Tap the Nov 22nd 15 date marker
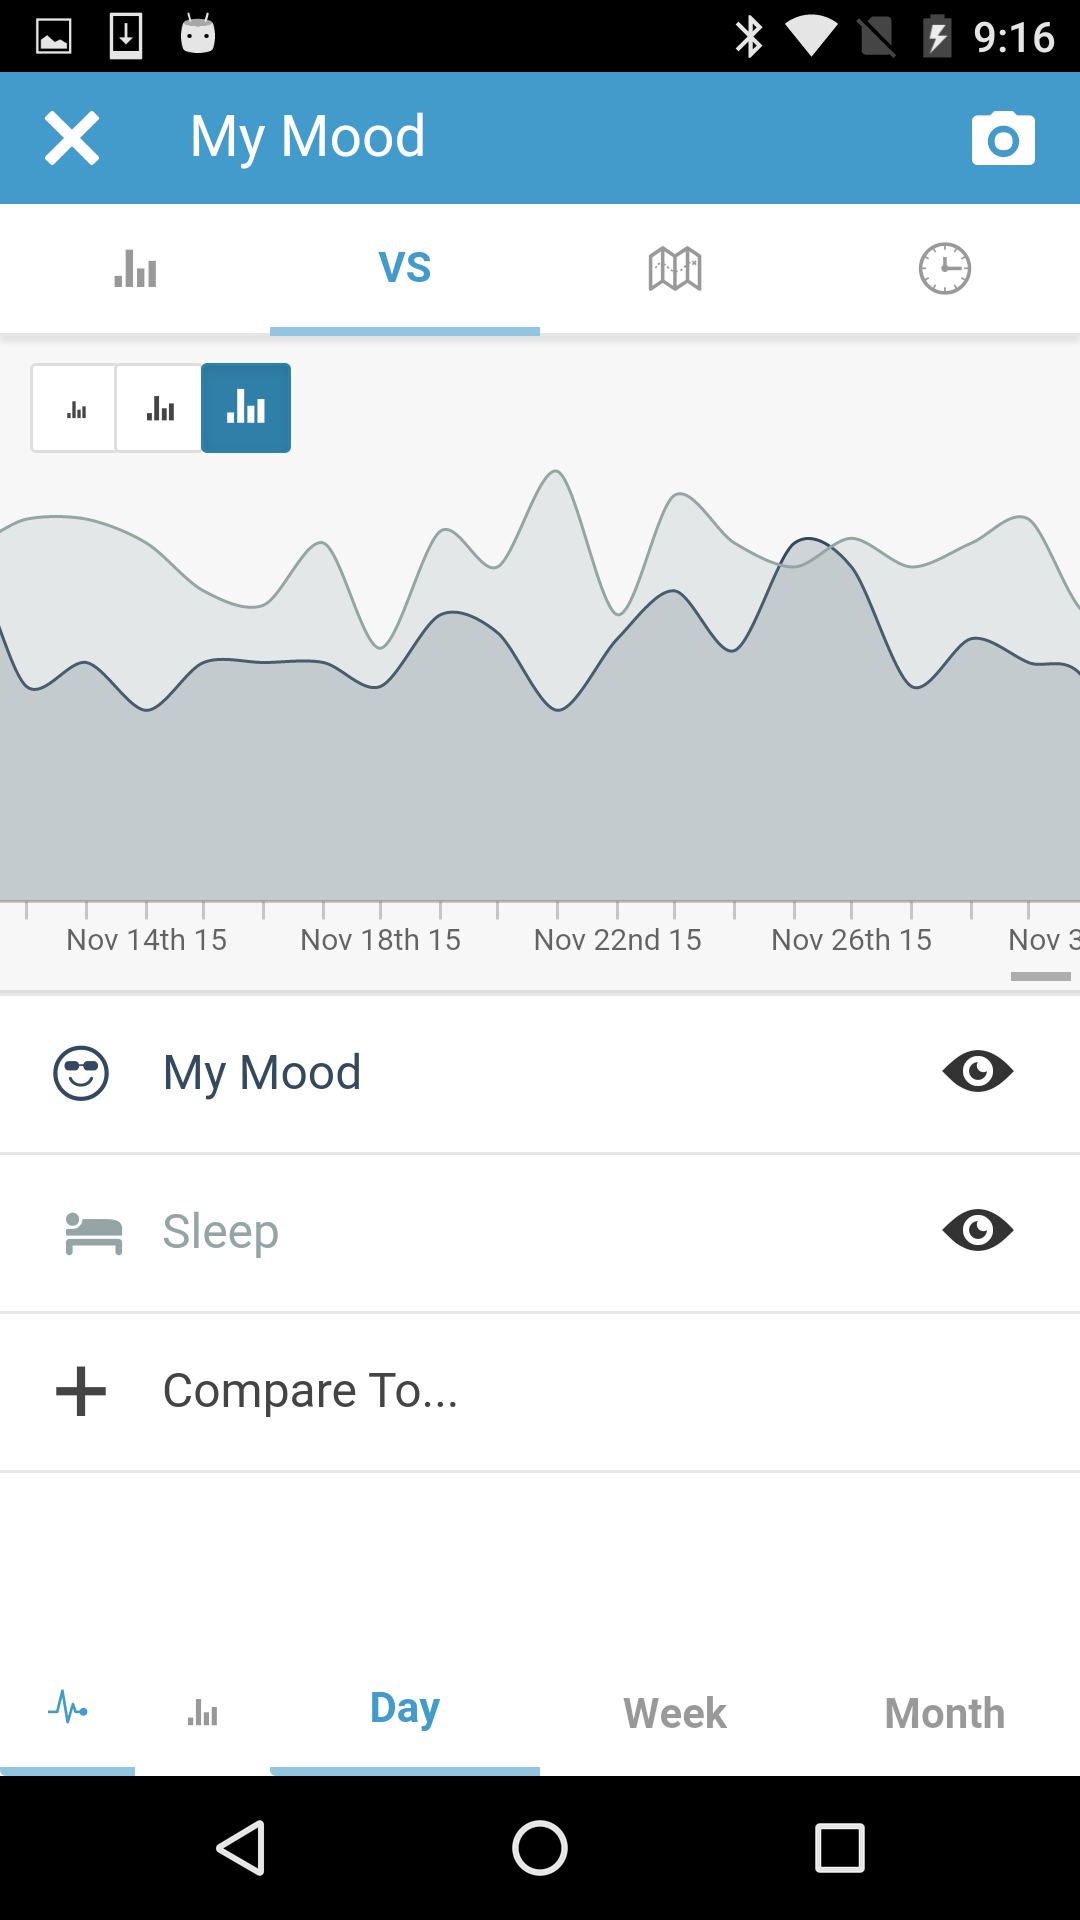Viewport: 1080px width, 1920px height. click(x=617, y=940)
